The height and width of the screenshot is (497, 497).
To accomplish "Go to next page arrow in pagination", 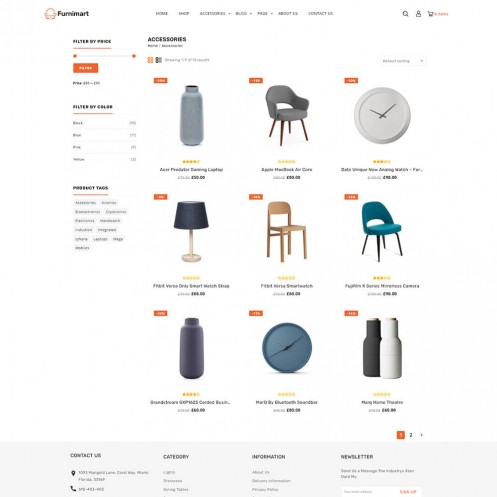I will click(421, 435).
